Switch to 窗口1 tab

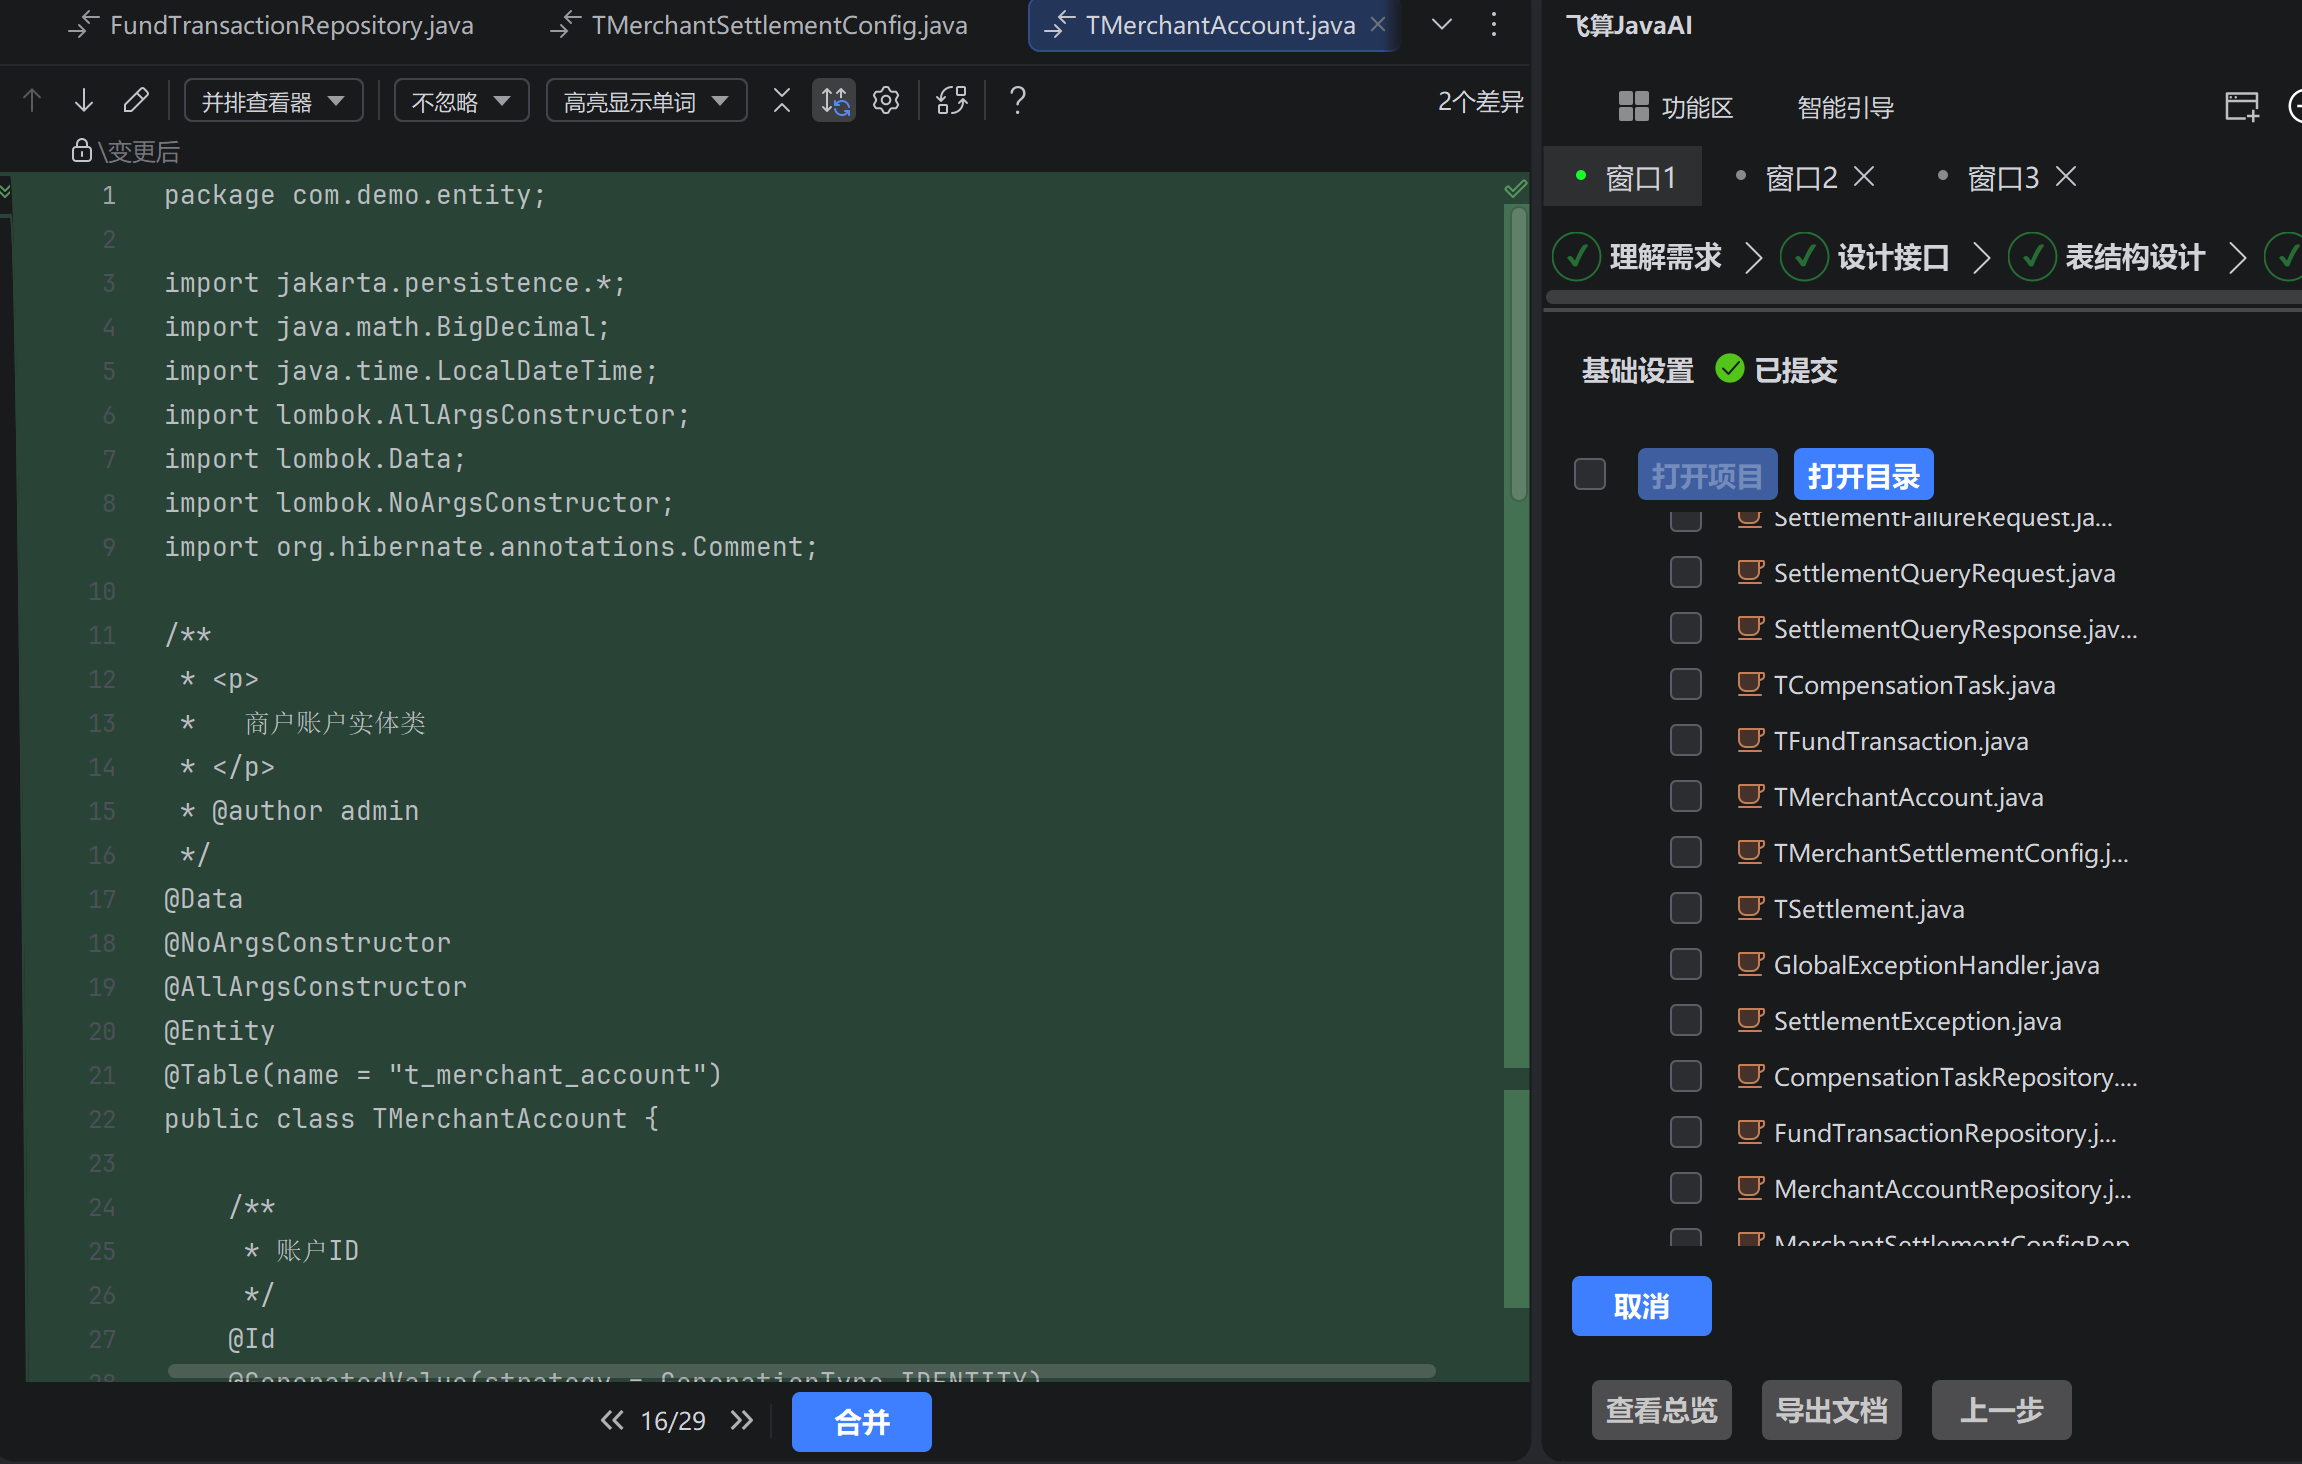coord(1624,177)
